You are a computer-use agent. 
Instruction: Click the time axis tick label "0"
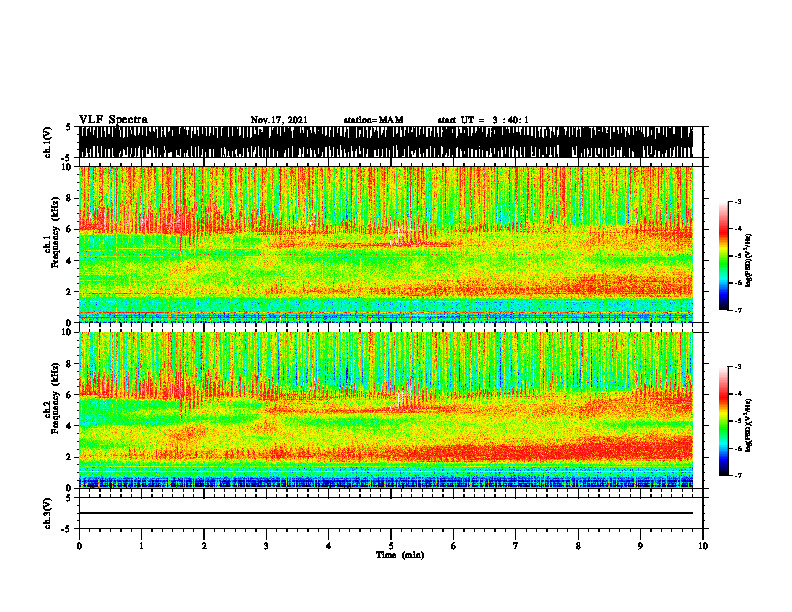(x=79, y=546)
